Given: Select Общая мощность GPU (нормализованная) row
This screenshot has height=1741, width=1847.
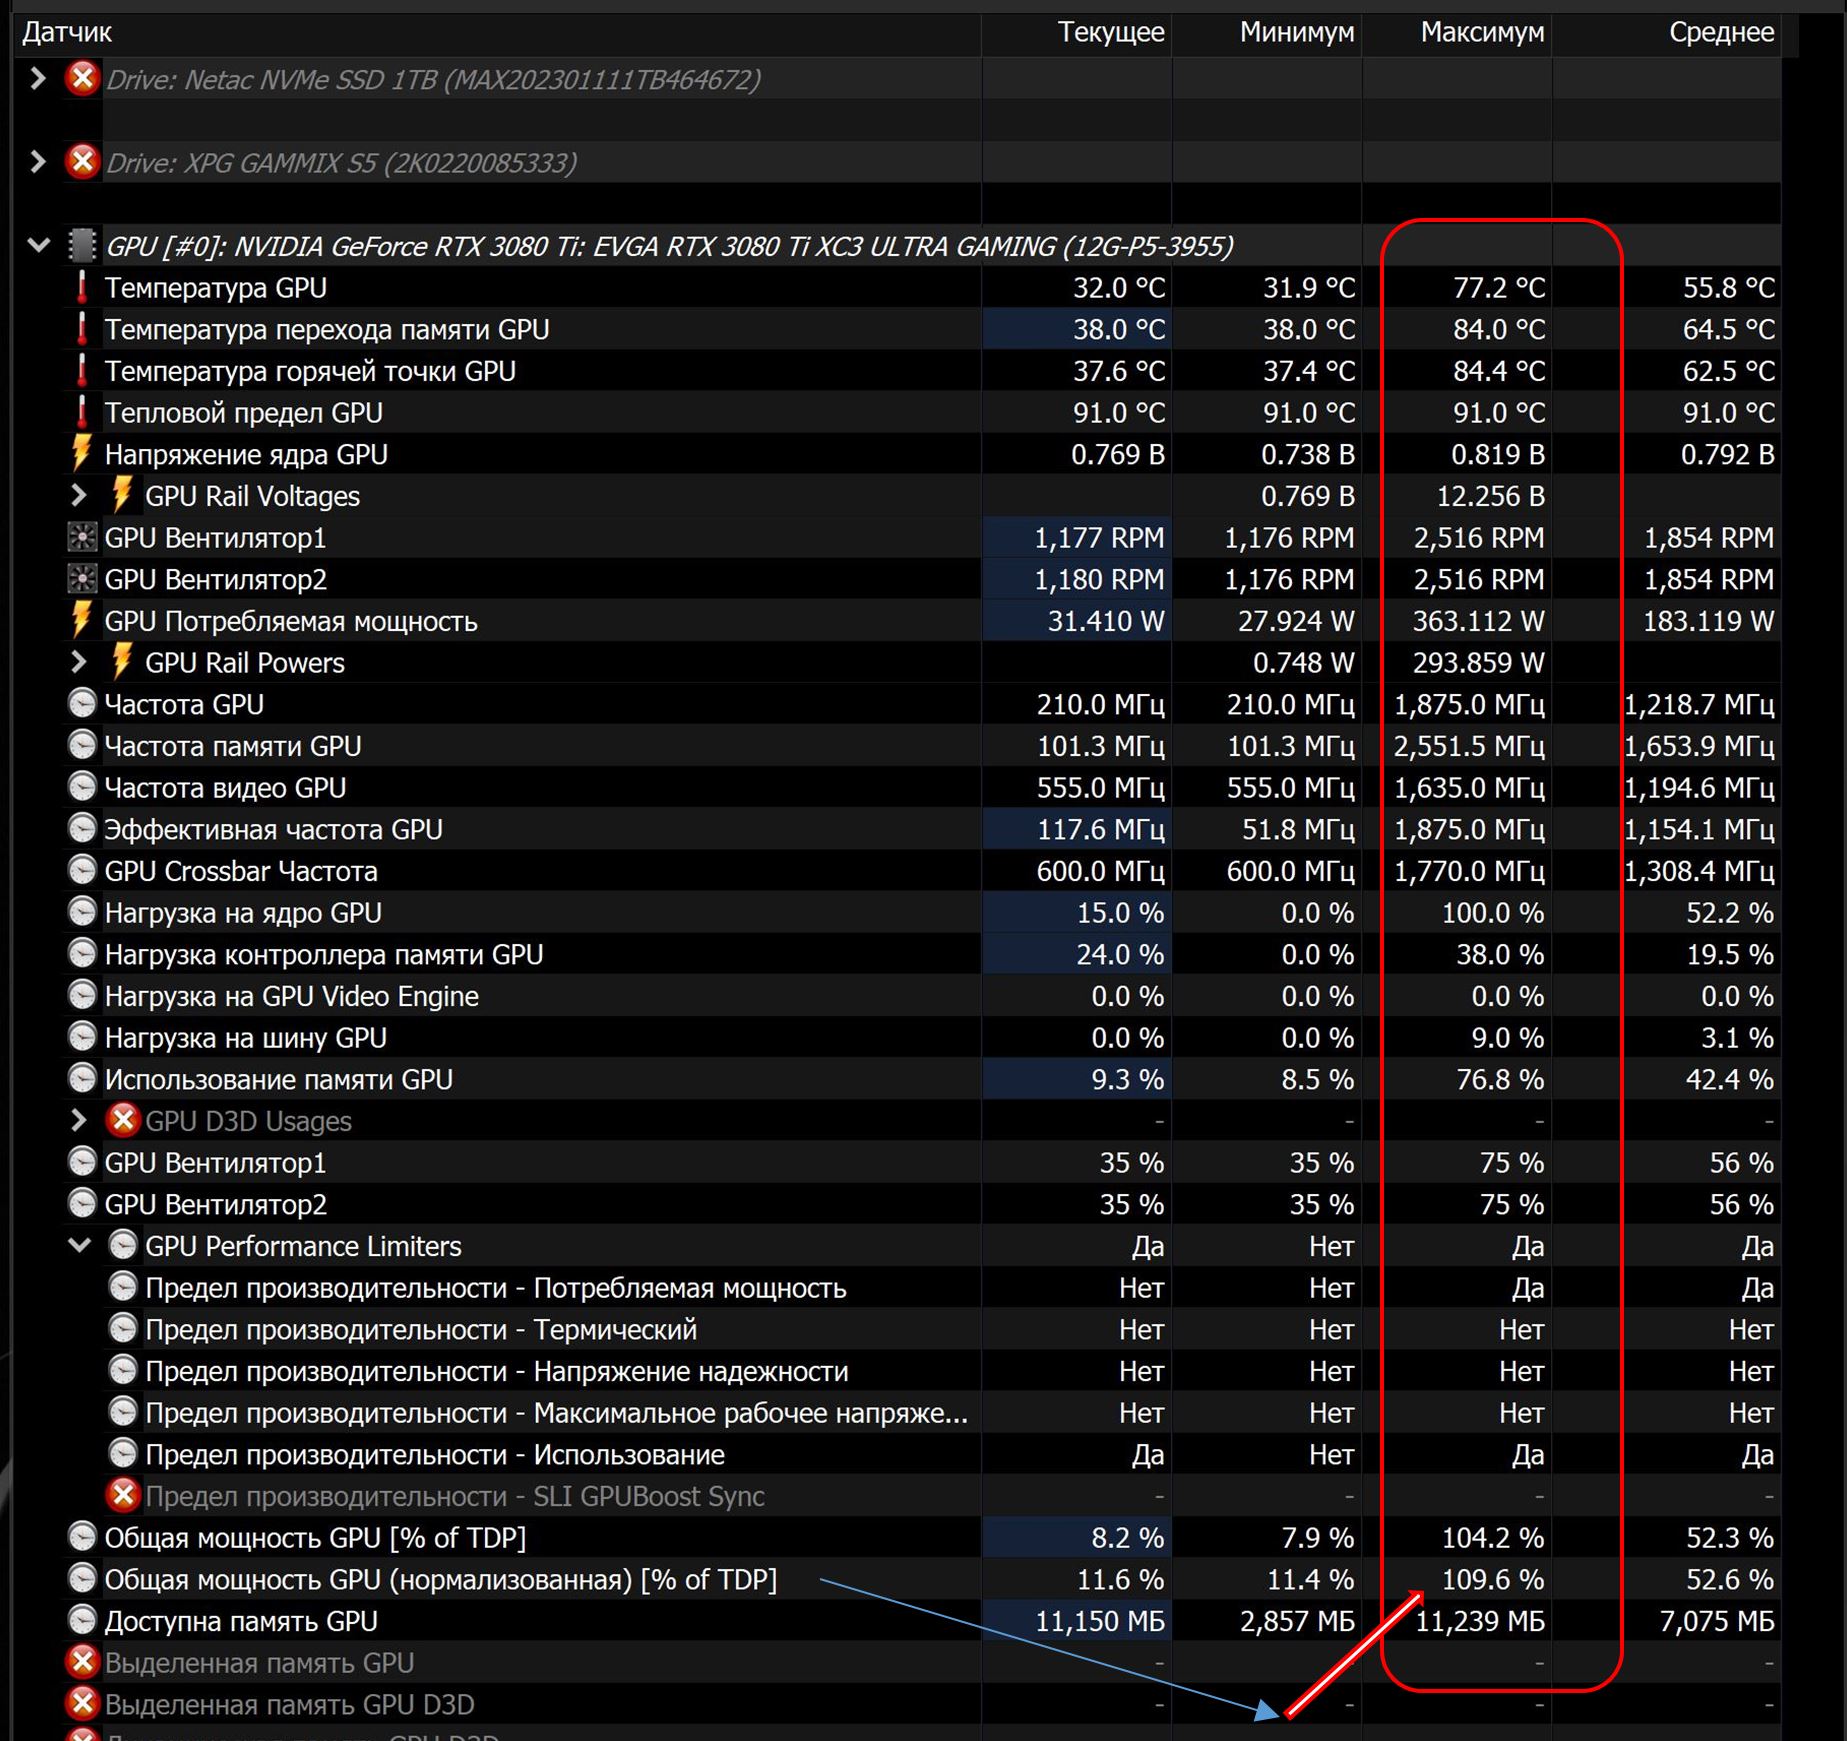Looking at the screenshot, I should [x=922, y=1579].
